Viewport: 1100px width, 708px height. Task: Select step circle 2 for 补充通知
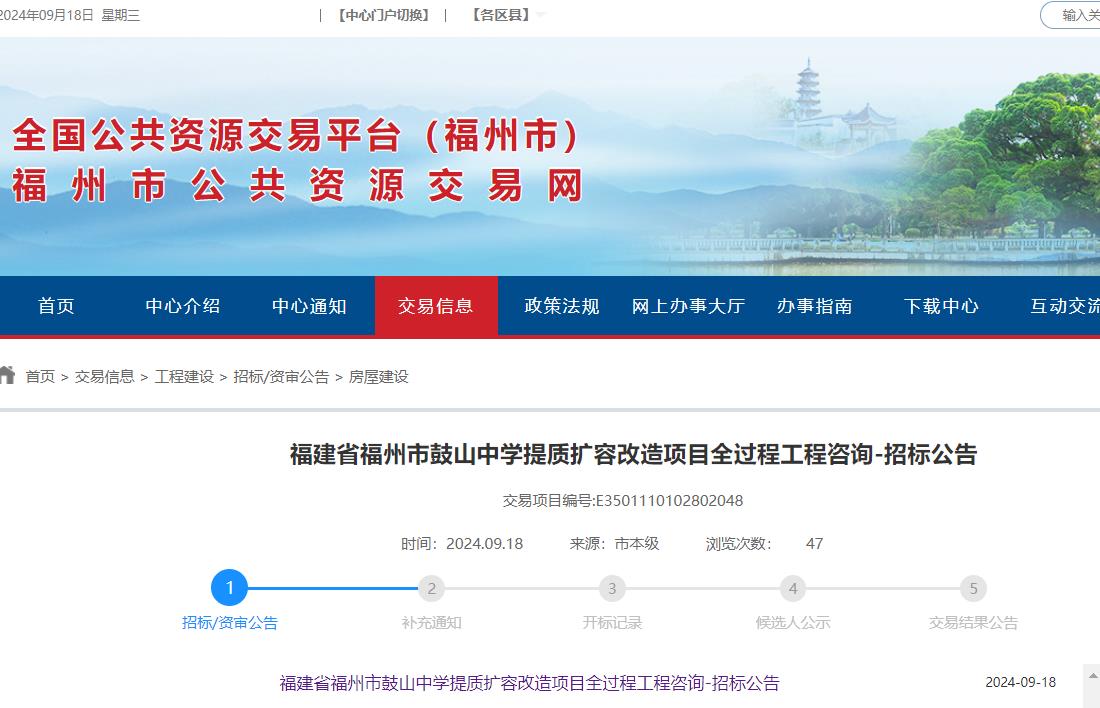click(x=430, y=589)
